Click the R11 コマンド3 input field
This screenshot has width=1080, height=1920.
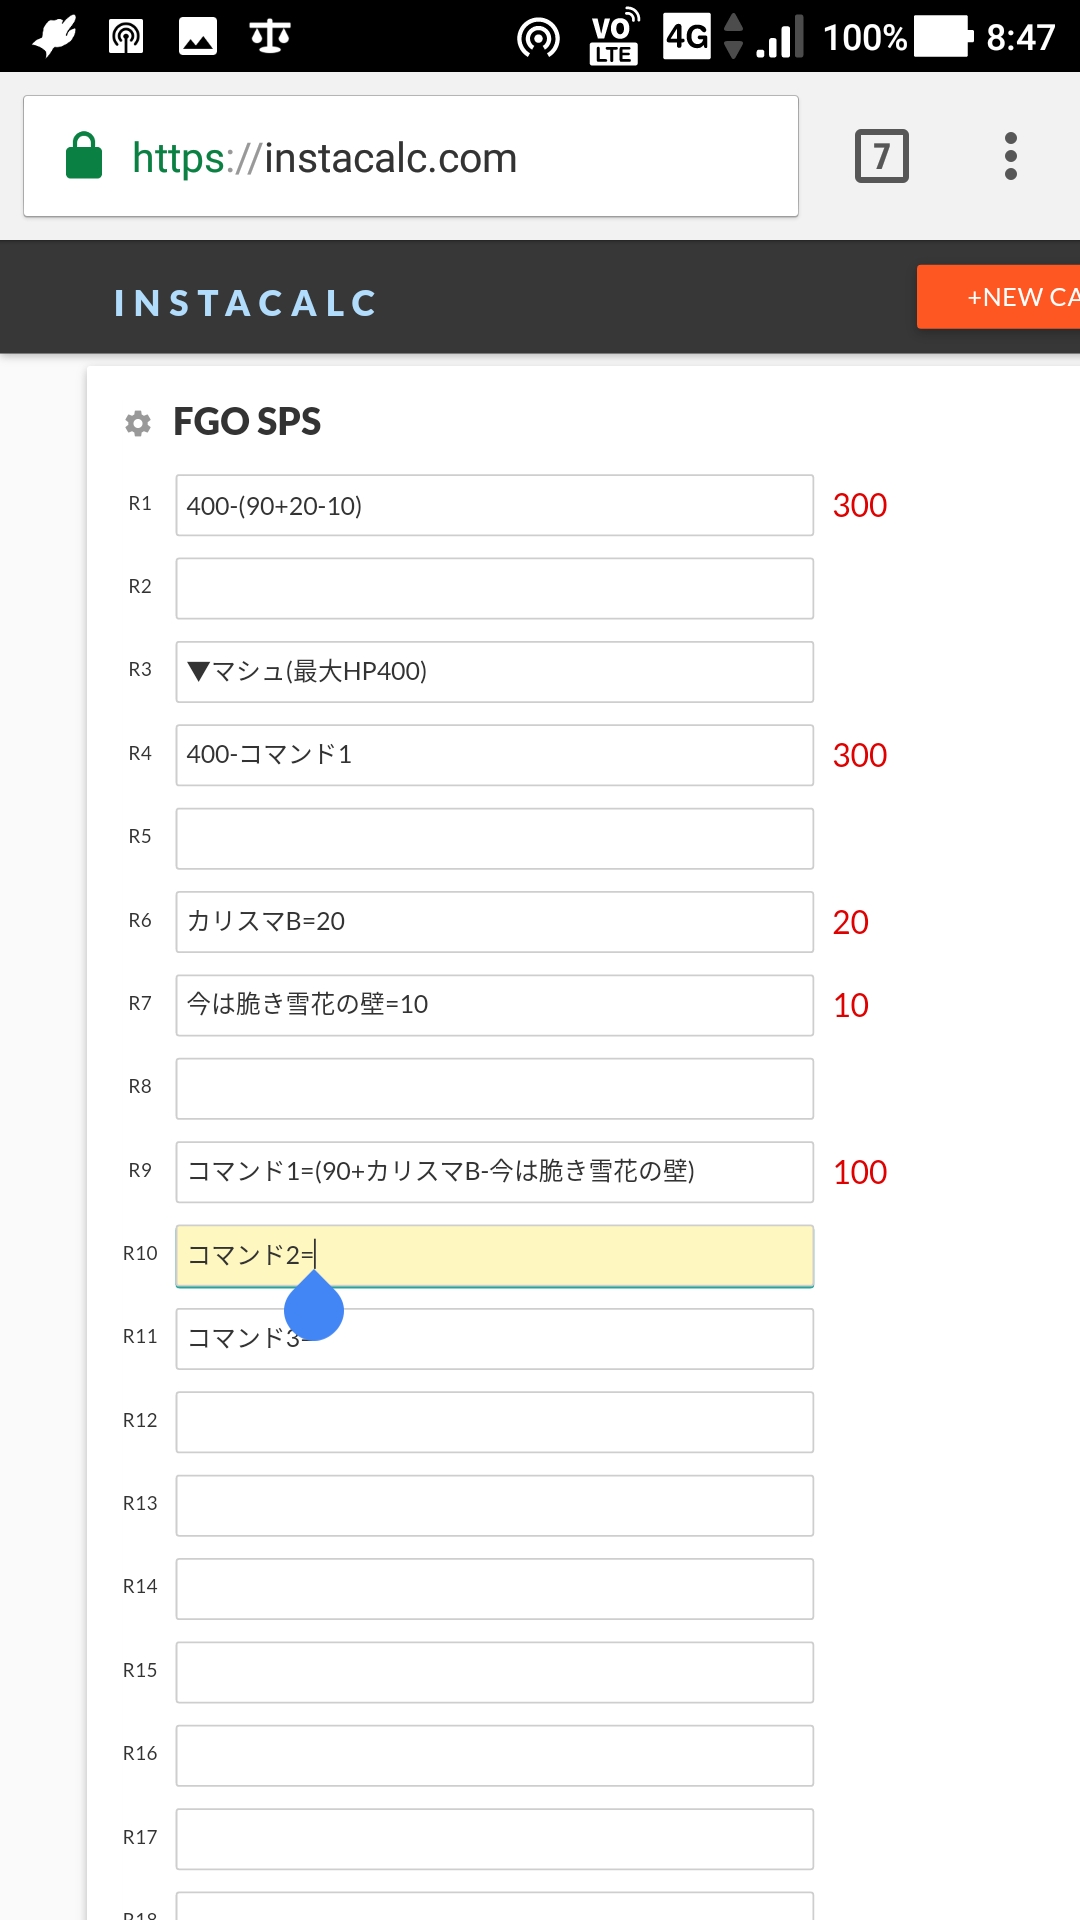560,1339
